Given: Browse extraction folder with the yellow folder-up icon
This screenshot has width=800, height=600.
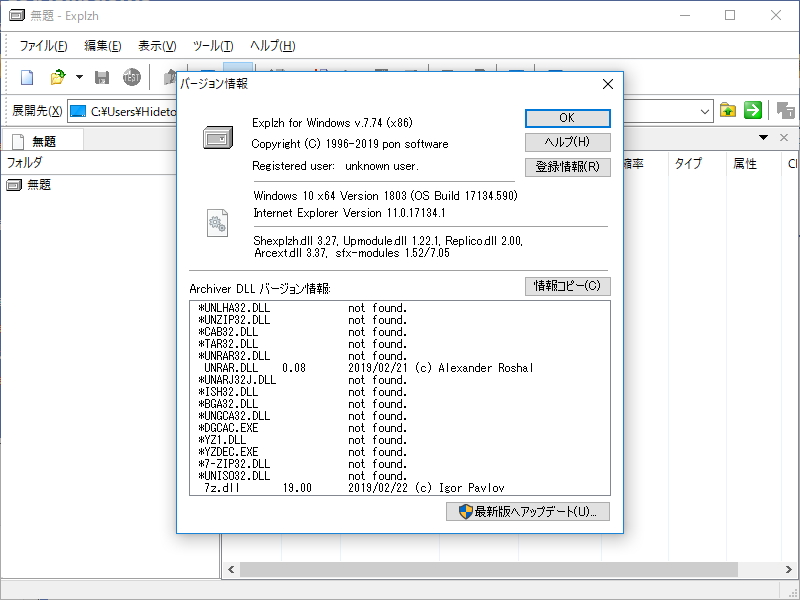Looking at the screenshot, I should click(728, 111).
